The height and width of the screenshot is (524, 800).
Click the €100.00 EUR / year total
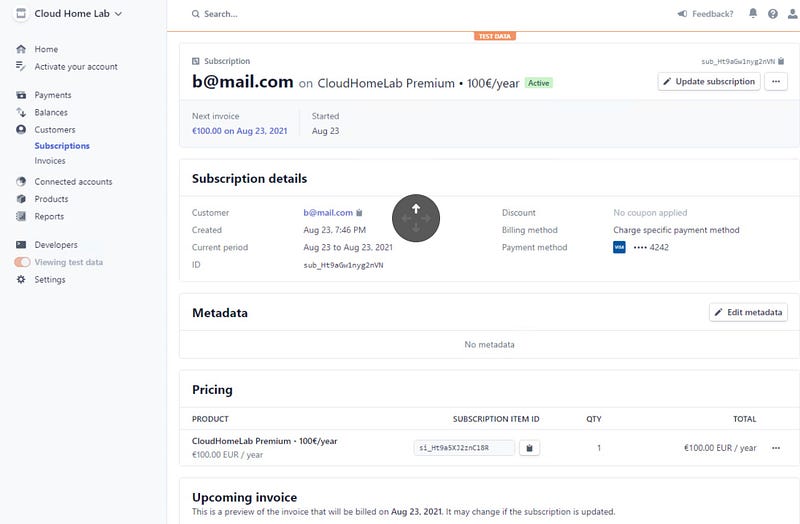(x=720, y=448)
